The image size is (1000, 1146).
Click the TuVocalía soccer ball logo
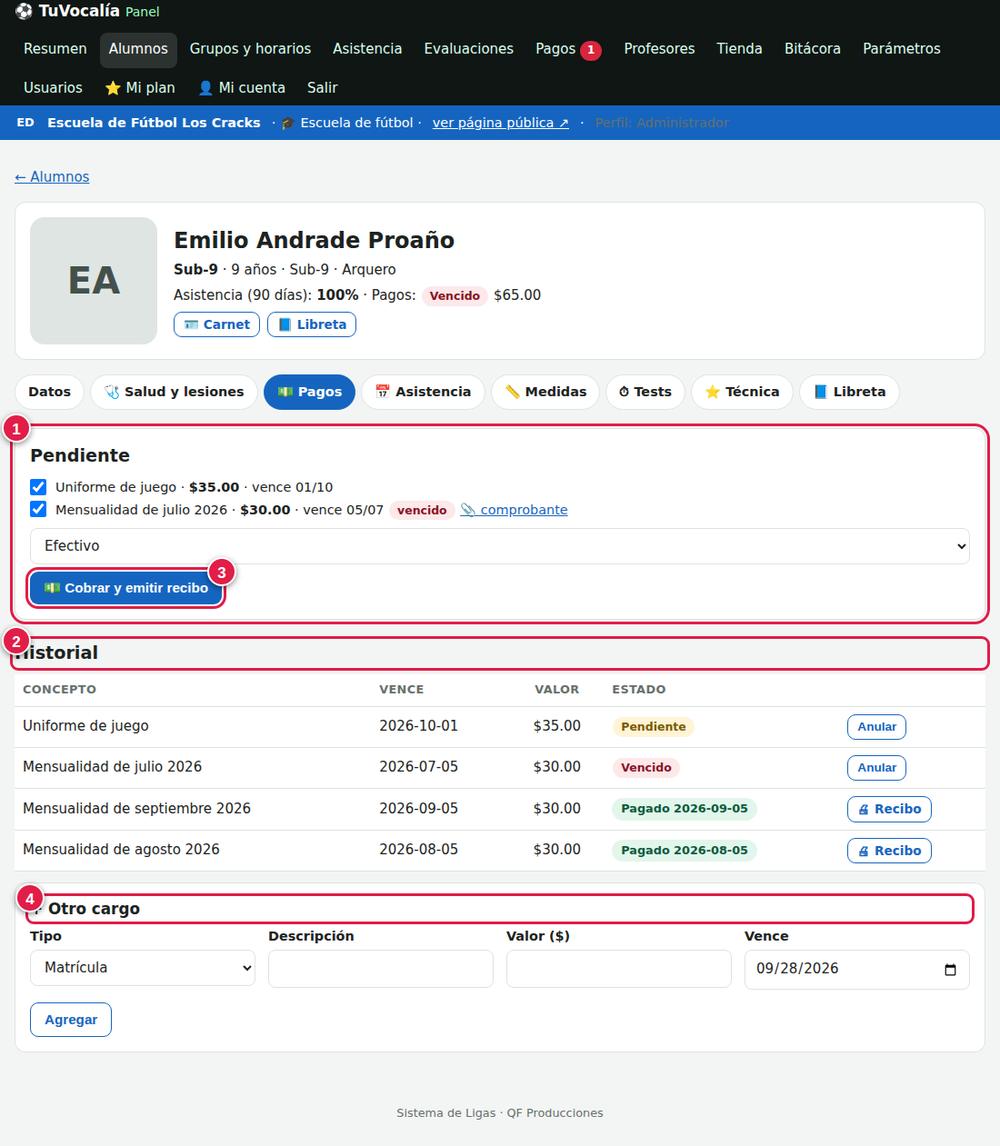23,11
